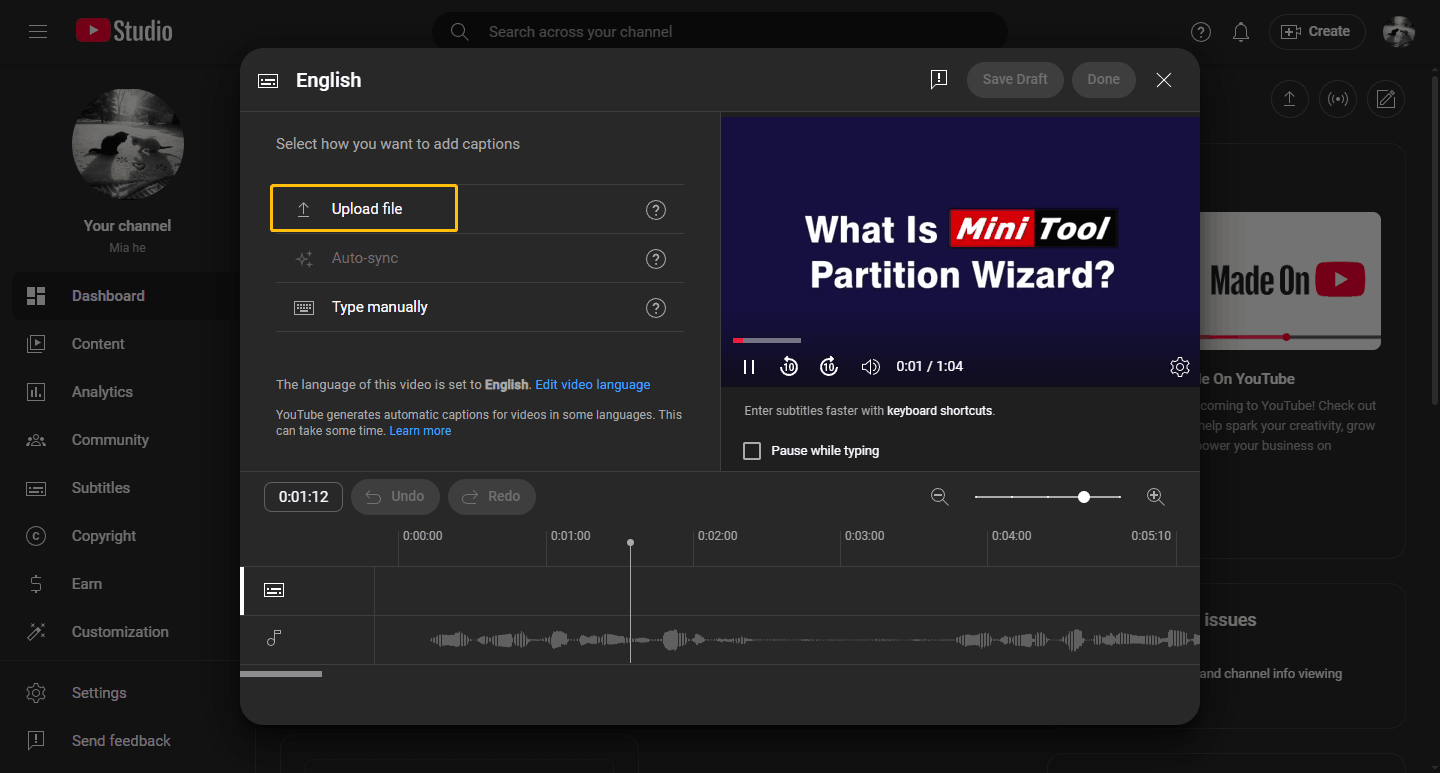1440x773 pixels.
Task: Enable Pause while typing checkbox
Action: (752, 451)
